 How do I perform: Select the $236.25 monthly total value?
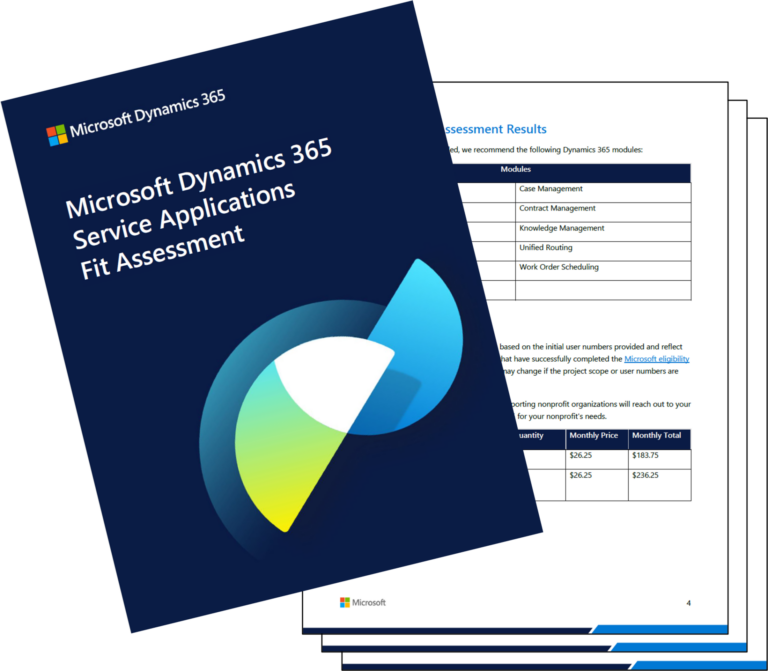coord(645,475)
